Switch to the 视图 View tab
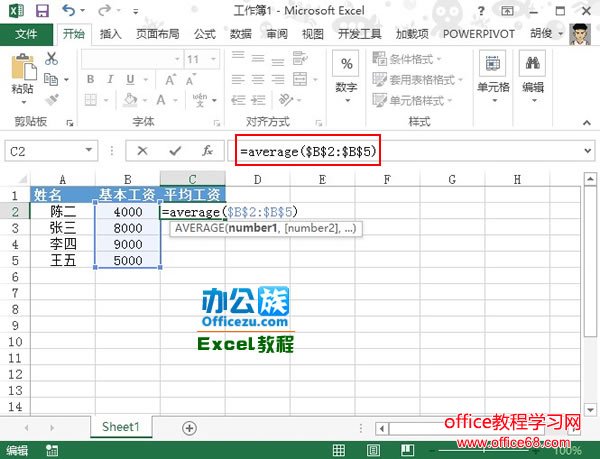 pyautogui.click(x=313, y=34)
